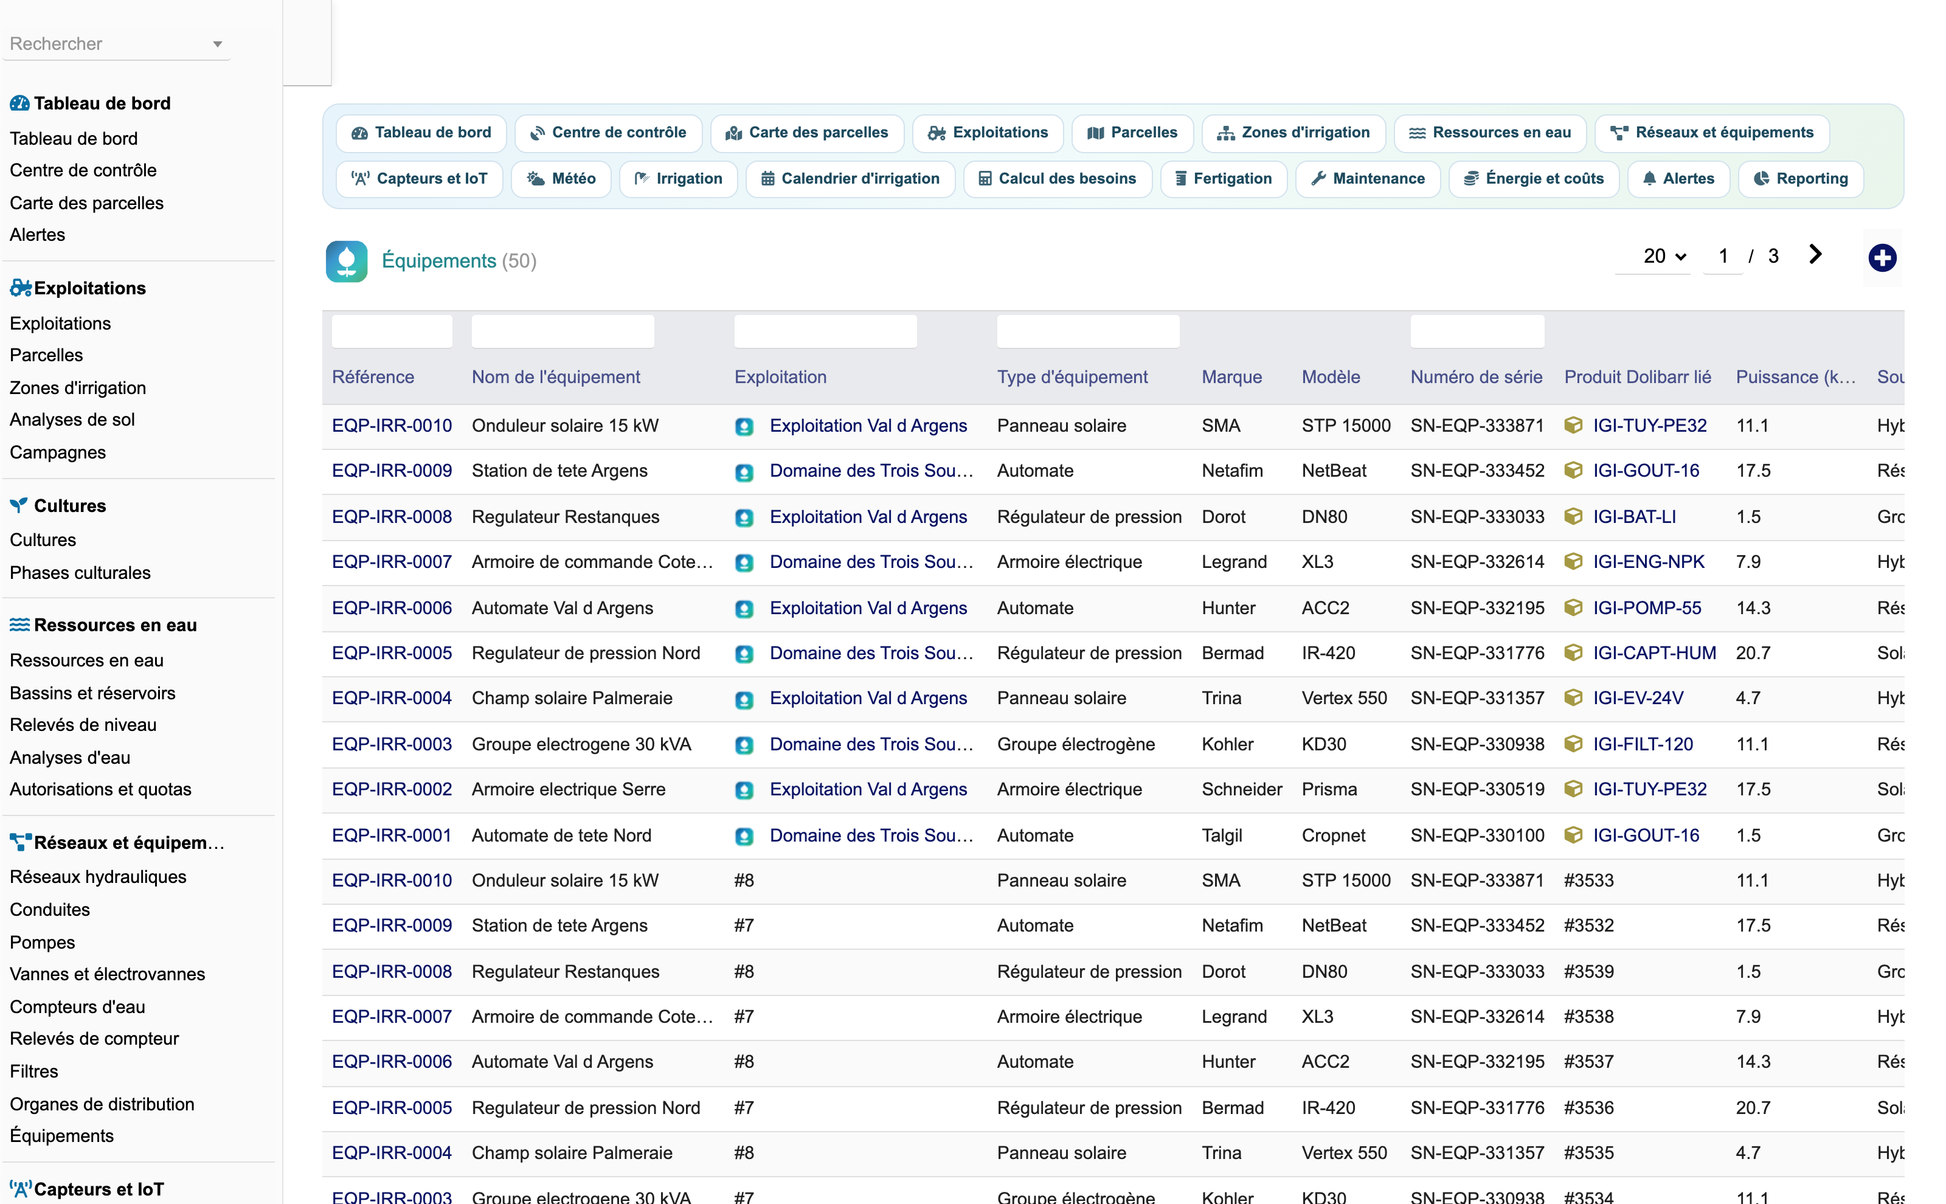Open Compteurs d'eau sidebar link
The image size is (1946, 1204).
(77, 1007)
